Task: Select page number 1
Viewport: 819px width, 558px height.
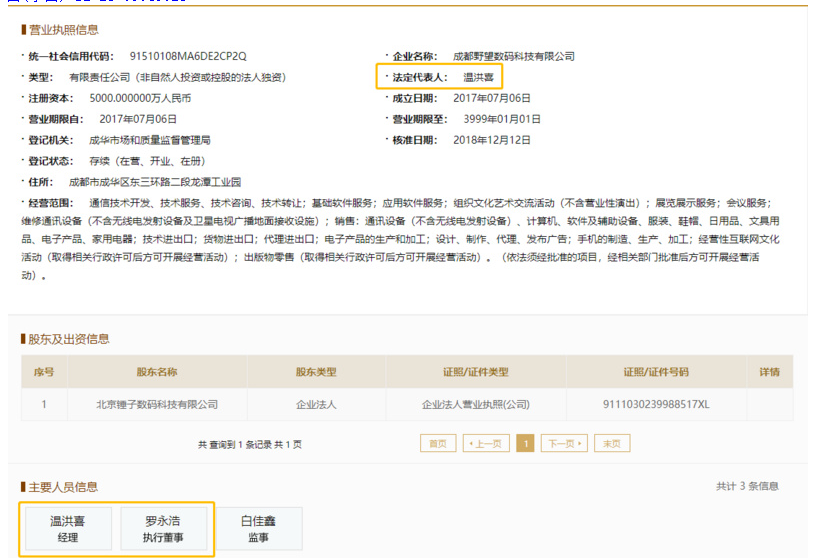Action: coord(525,444)
